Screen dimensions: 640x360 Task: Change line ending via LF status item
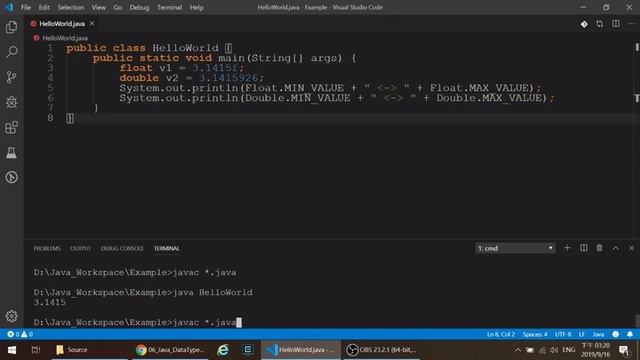tap(581, 334)
